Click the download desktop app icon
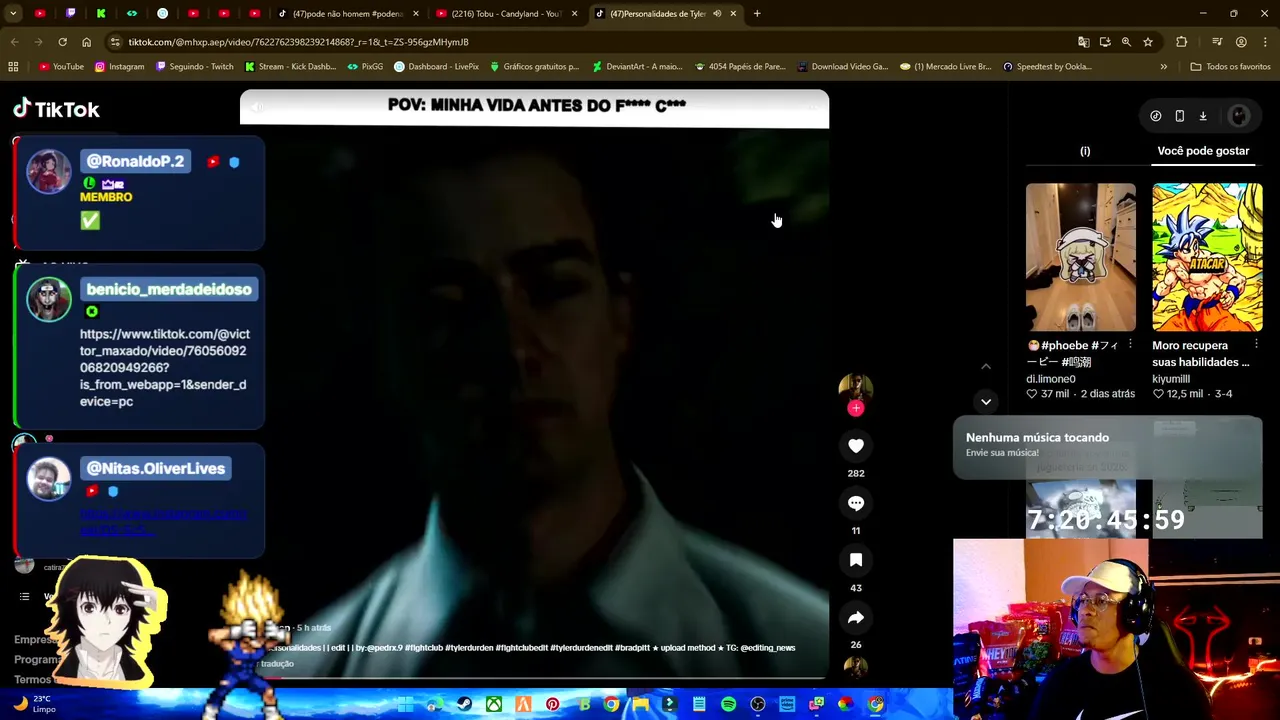The height and width of the screenshot is (720, 1280). (x=1203, y=116)
